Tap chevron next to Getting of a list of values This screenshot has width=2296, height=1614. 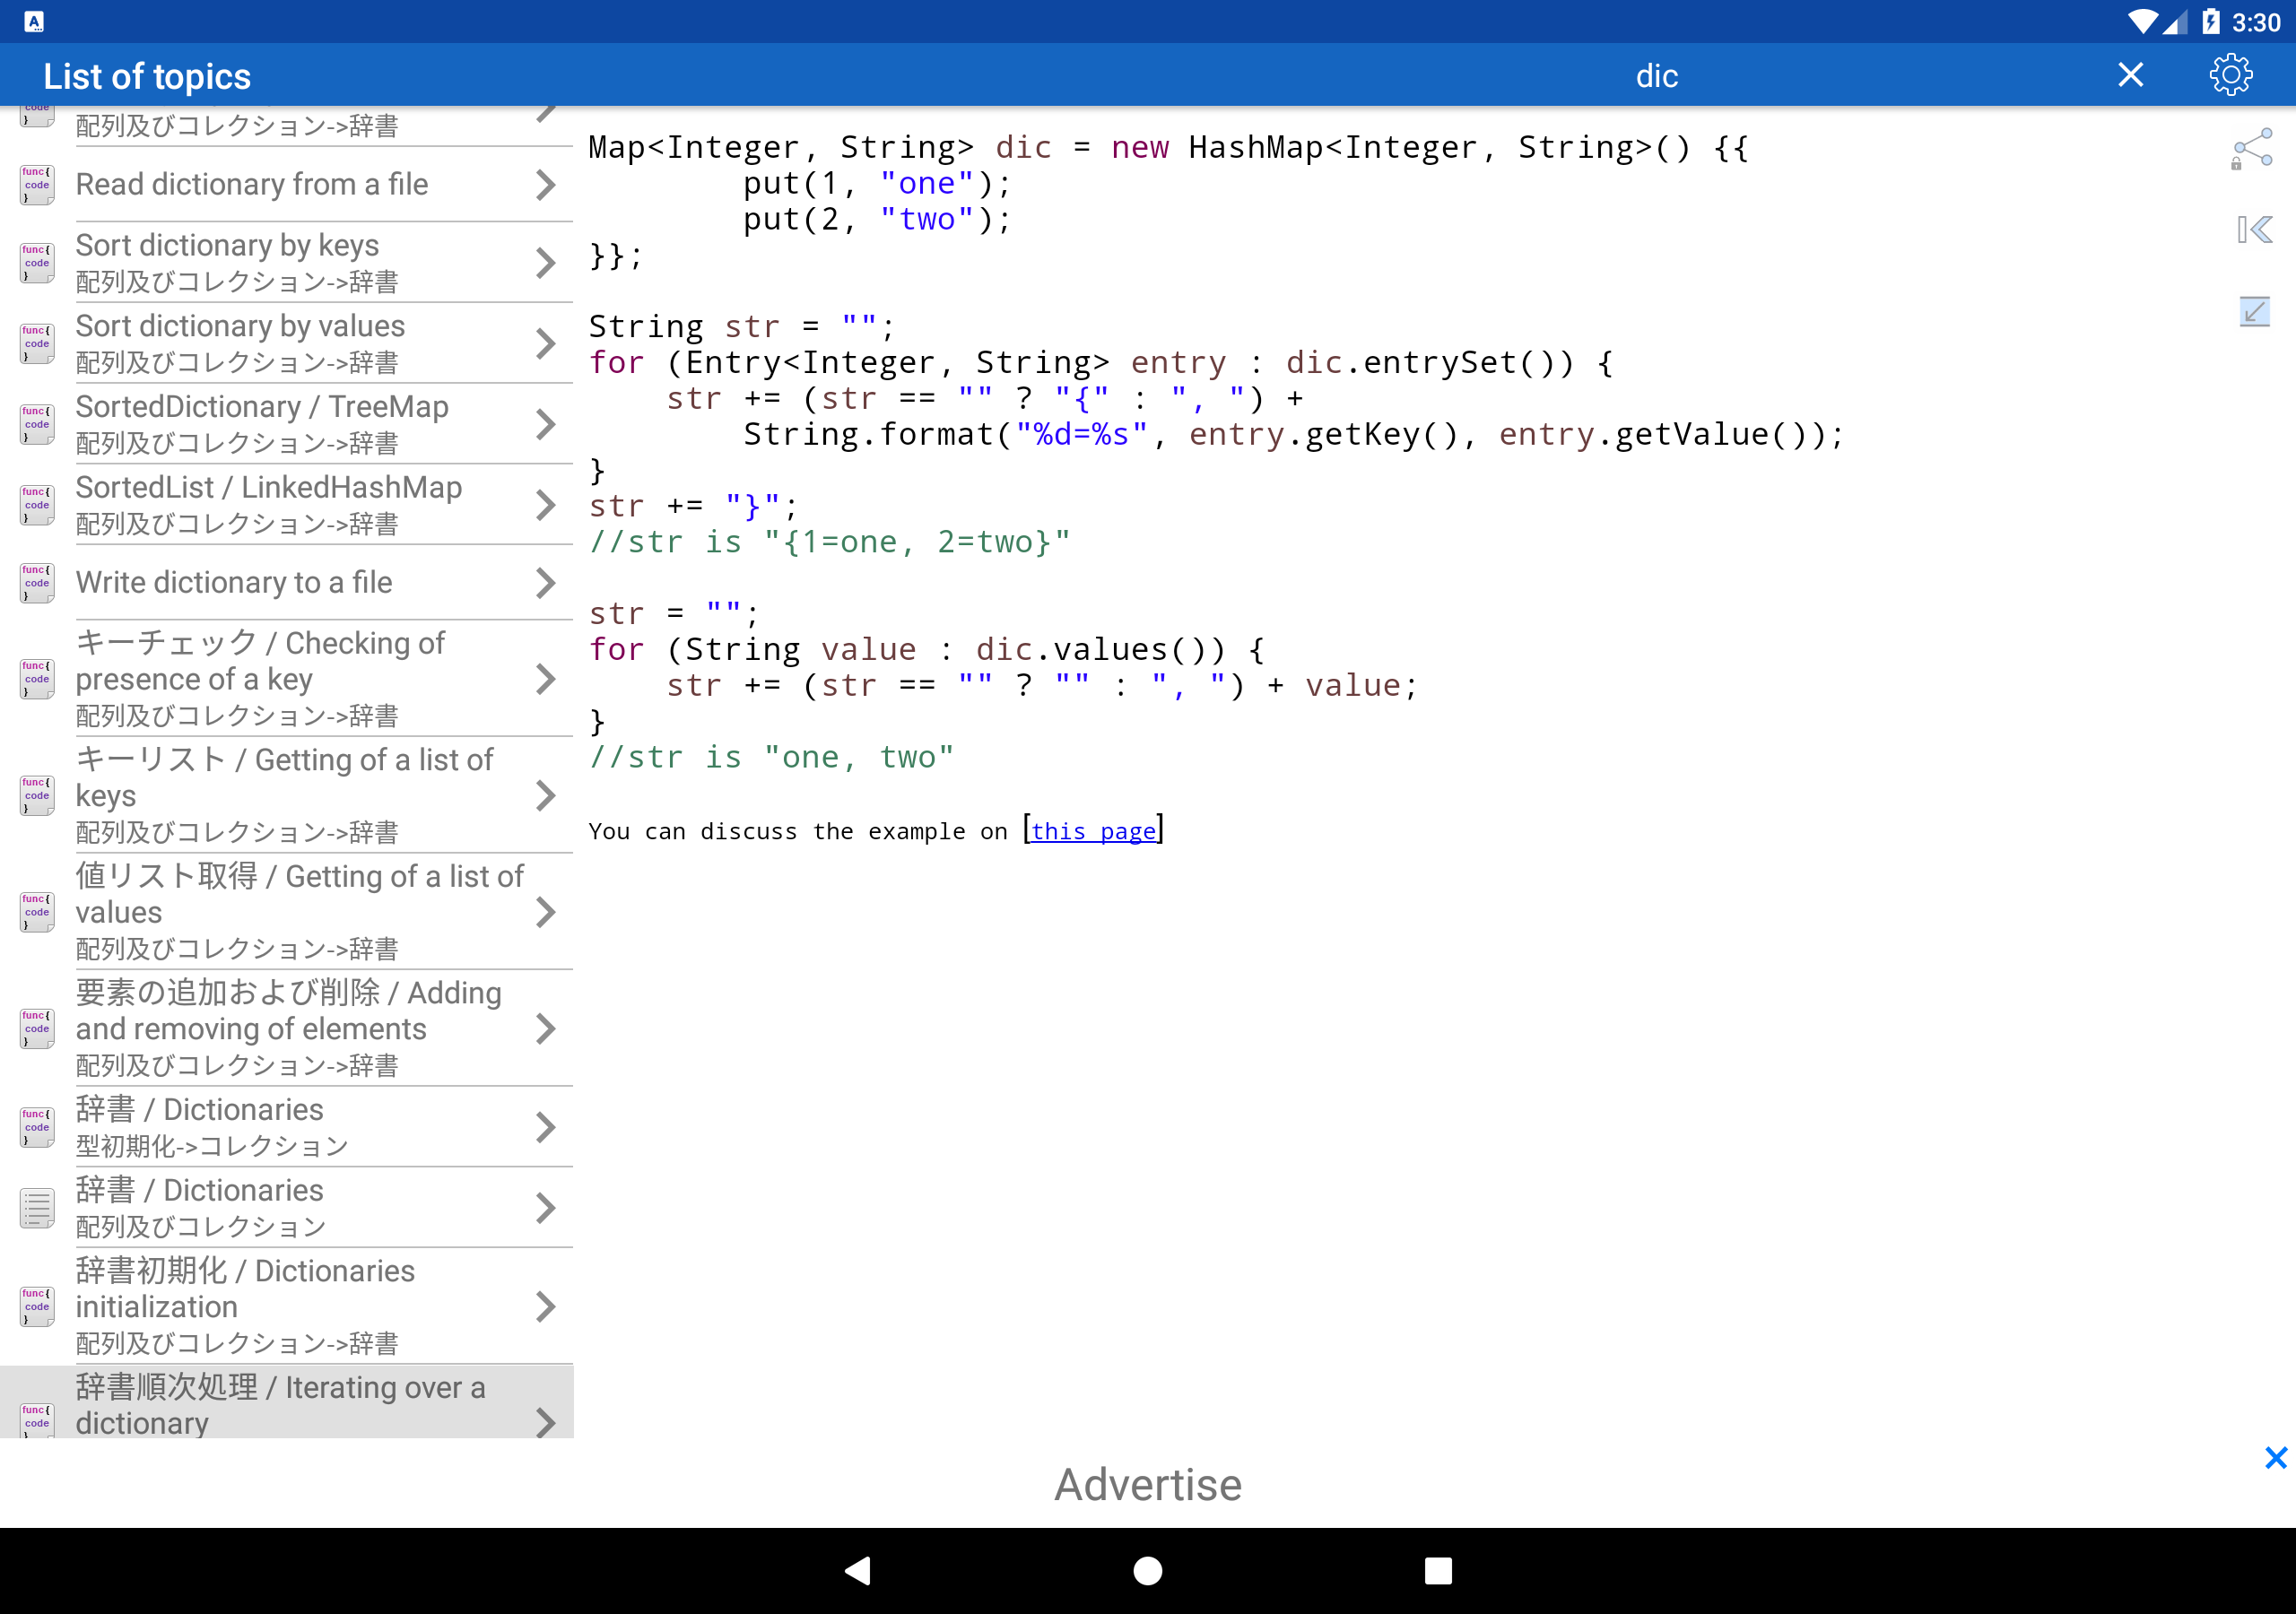[x=545, y=912]
